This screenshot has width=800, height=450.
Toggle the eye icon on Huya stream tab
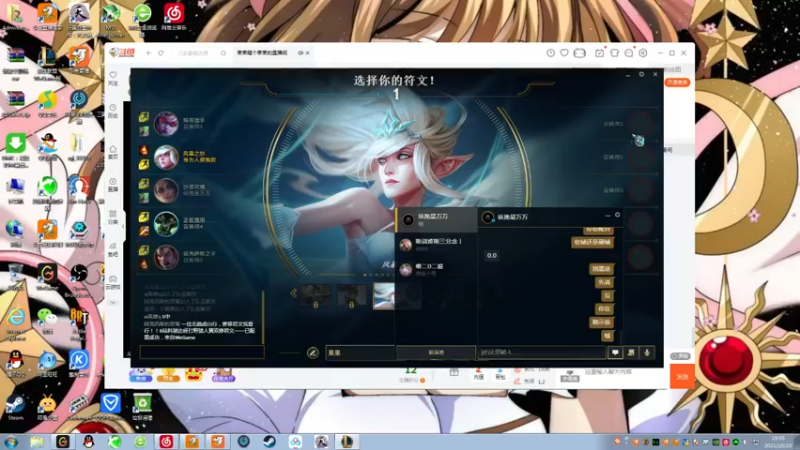[x=301, y=53]
